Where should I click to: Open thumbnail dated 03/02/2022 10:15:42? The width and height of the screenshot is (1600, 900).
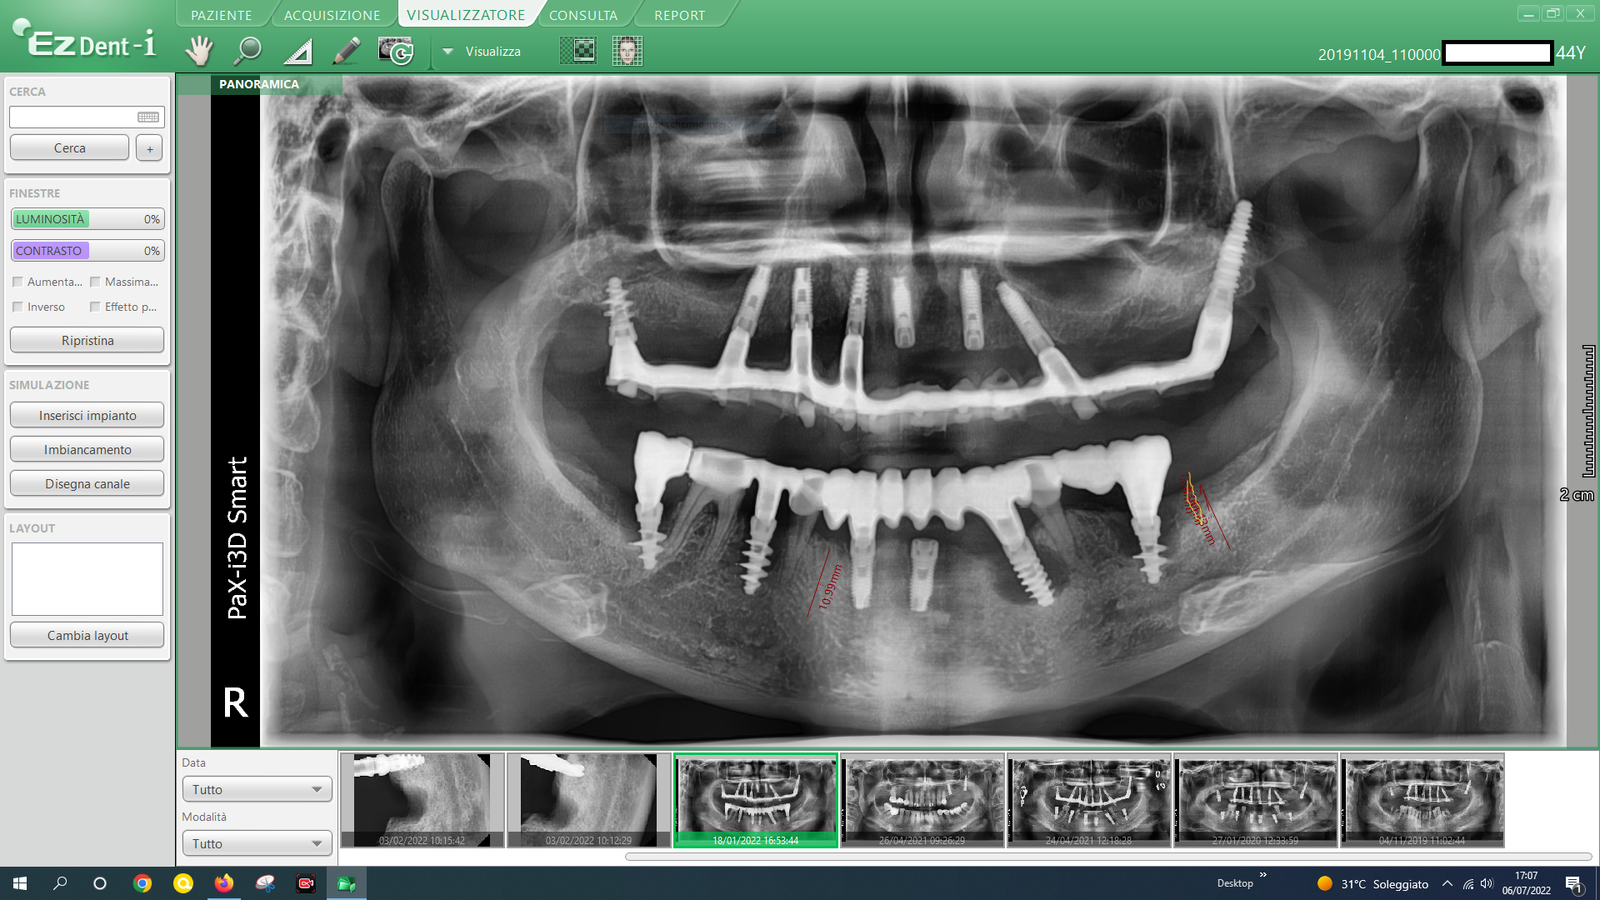click(x=422, y=800)
